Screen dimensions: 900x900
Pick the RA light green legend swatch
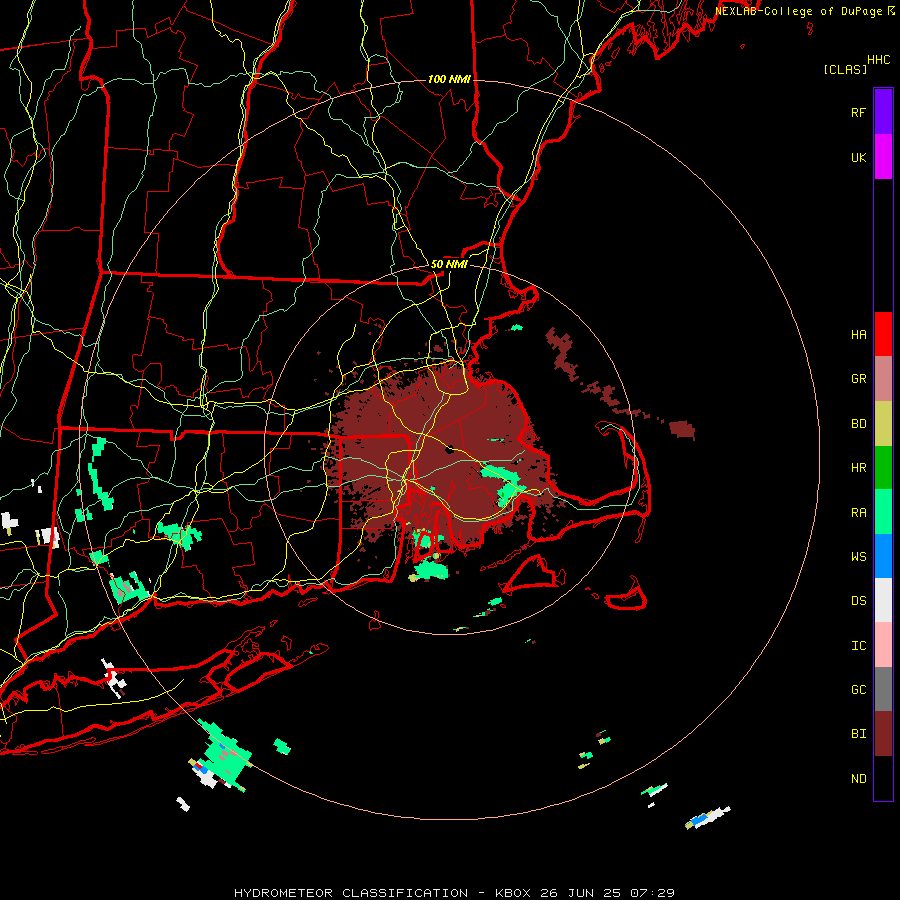[883, 512]
